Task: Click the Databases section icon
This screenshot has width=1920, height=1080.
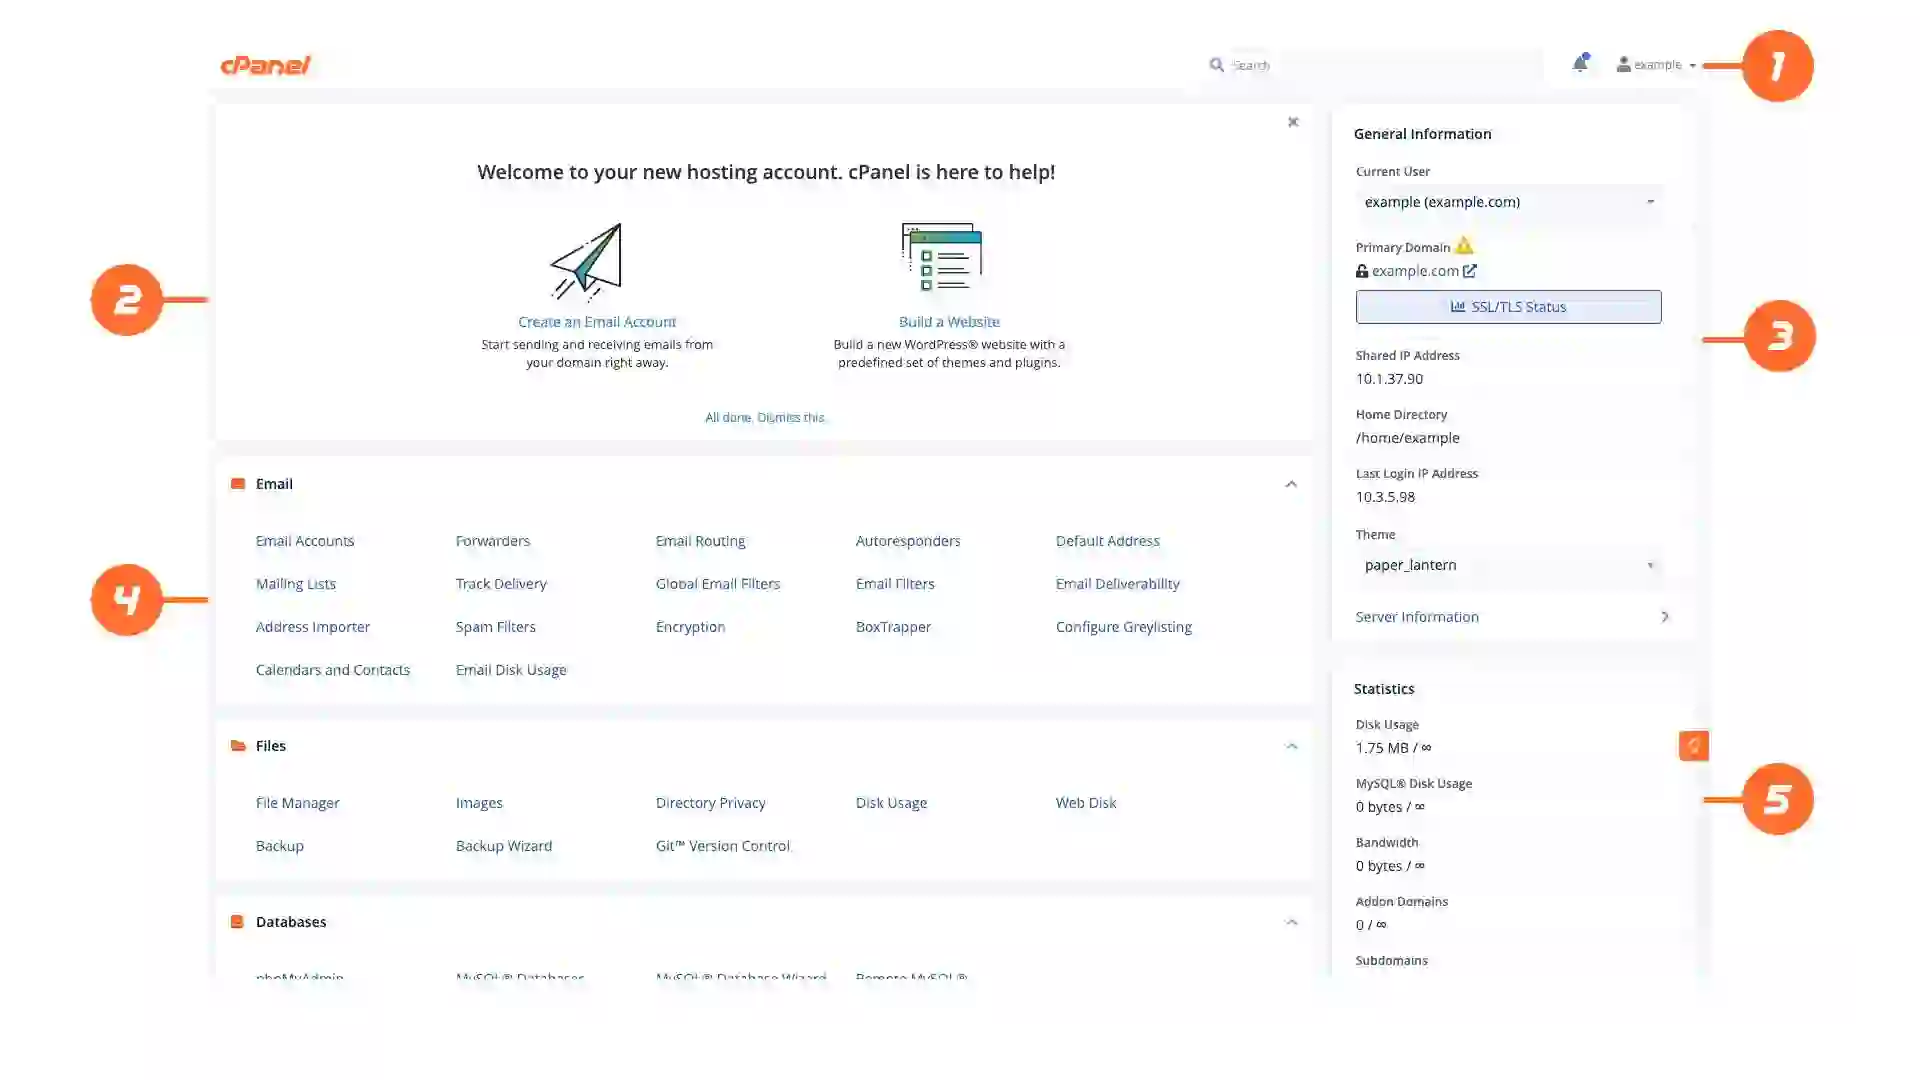Action: click(x=237, y=922)
